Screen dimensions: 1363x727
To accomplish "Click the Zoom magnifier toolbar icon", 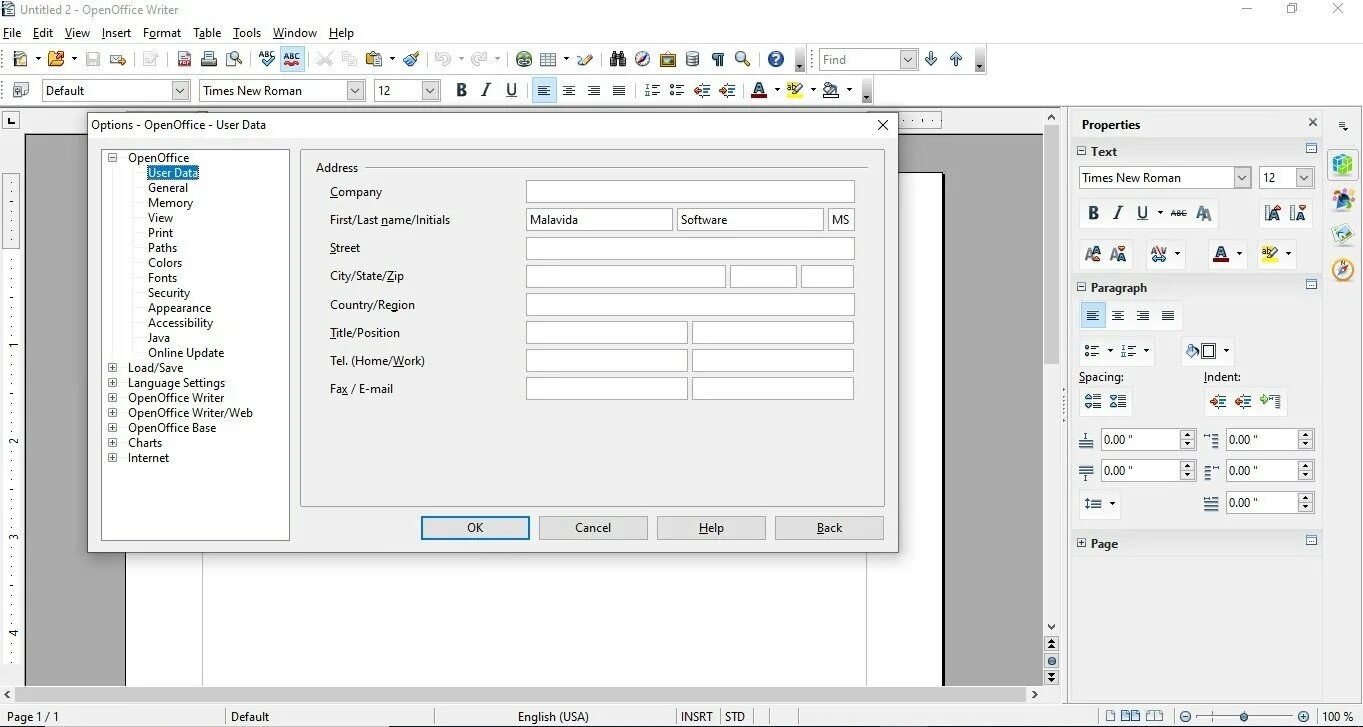I will pyautogui.click(x=743, y=59).
